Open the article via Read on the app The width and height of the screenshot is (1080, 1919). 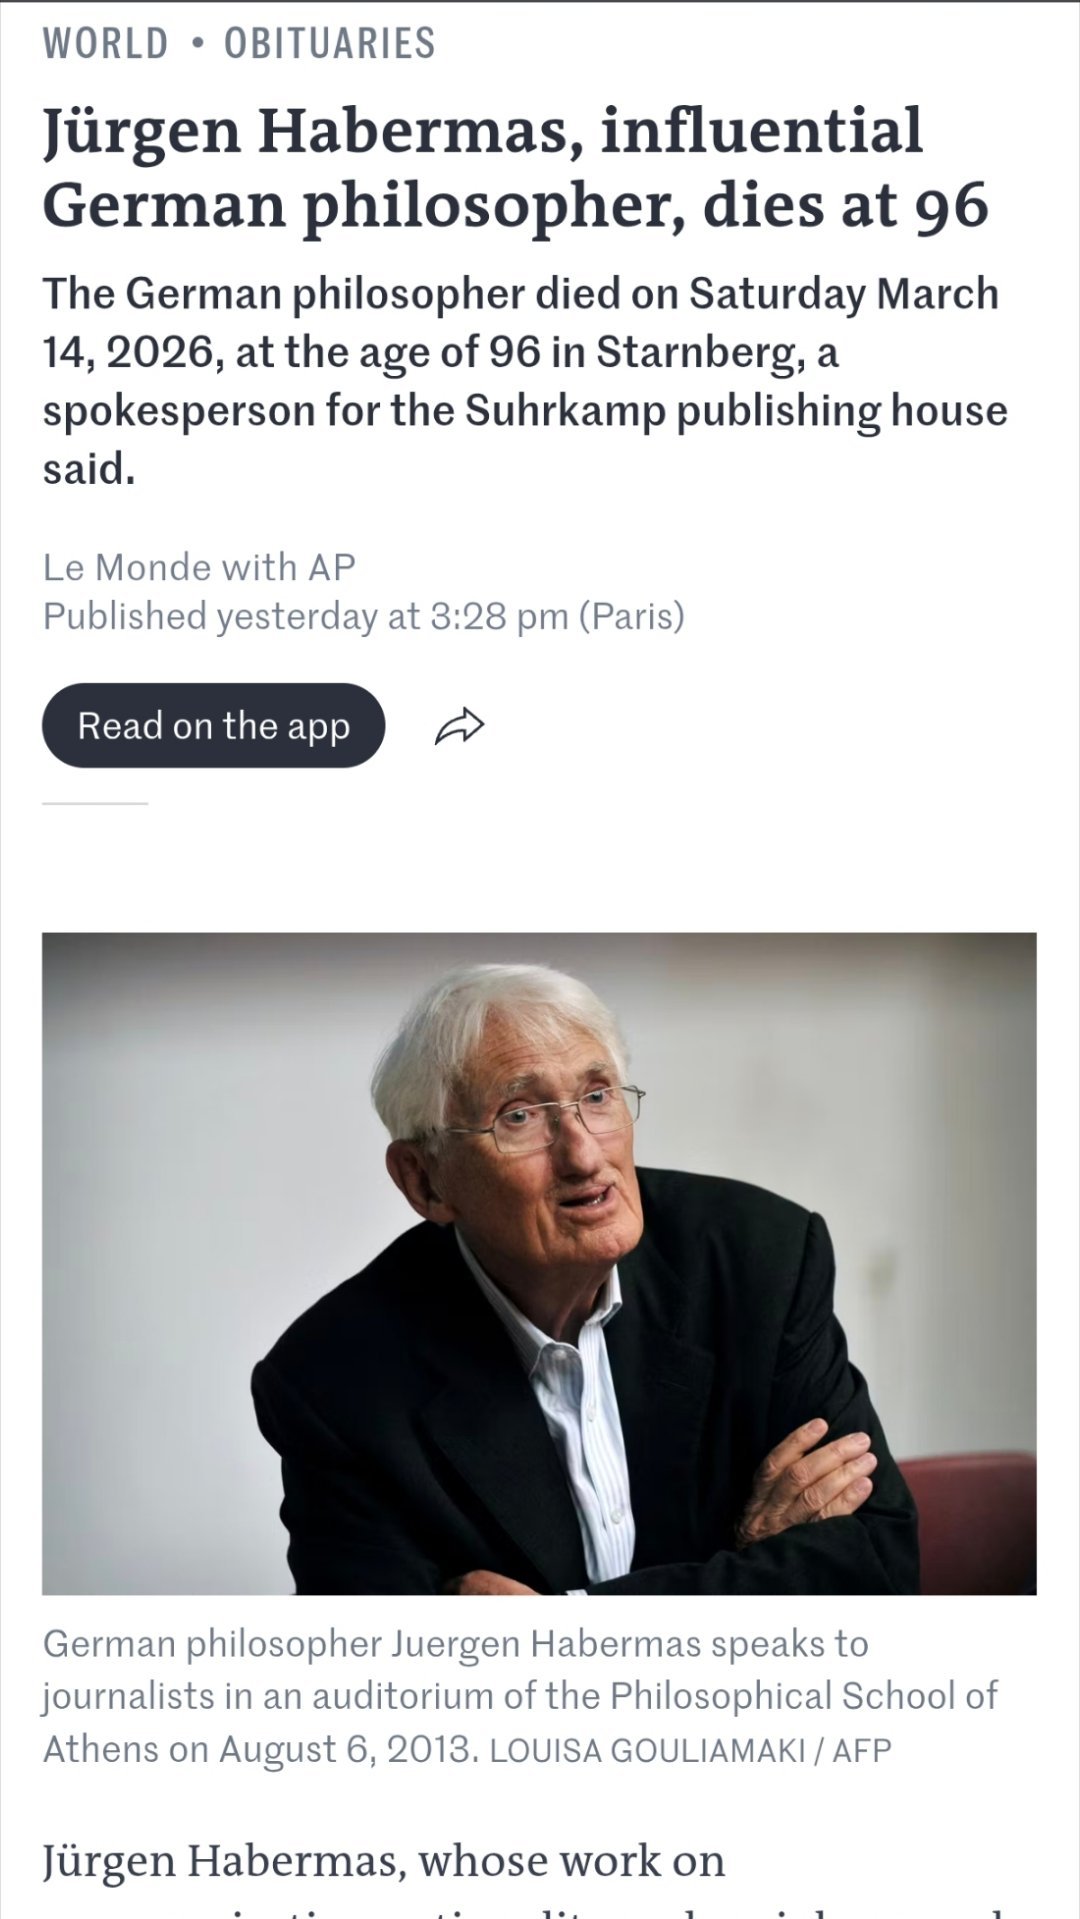pyautogui.click(x=213, y=726)
